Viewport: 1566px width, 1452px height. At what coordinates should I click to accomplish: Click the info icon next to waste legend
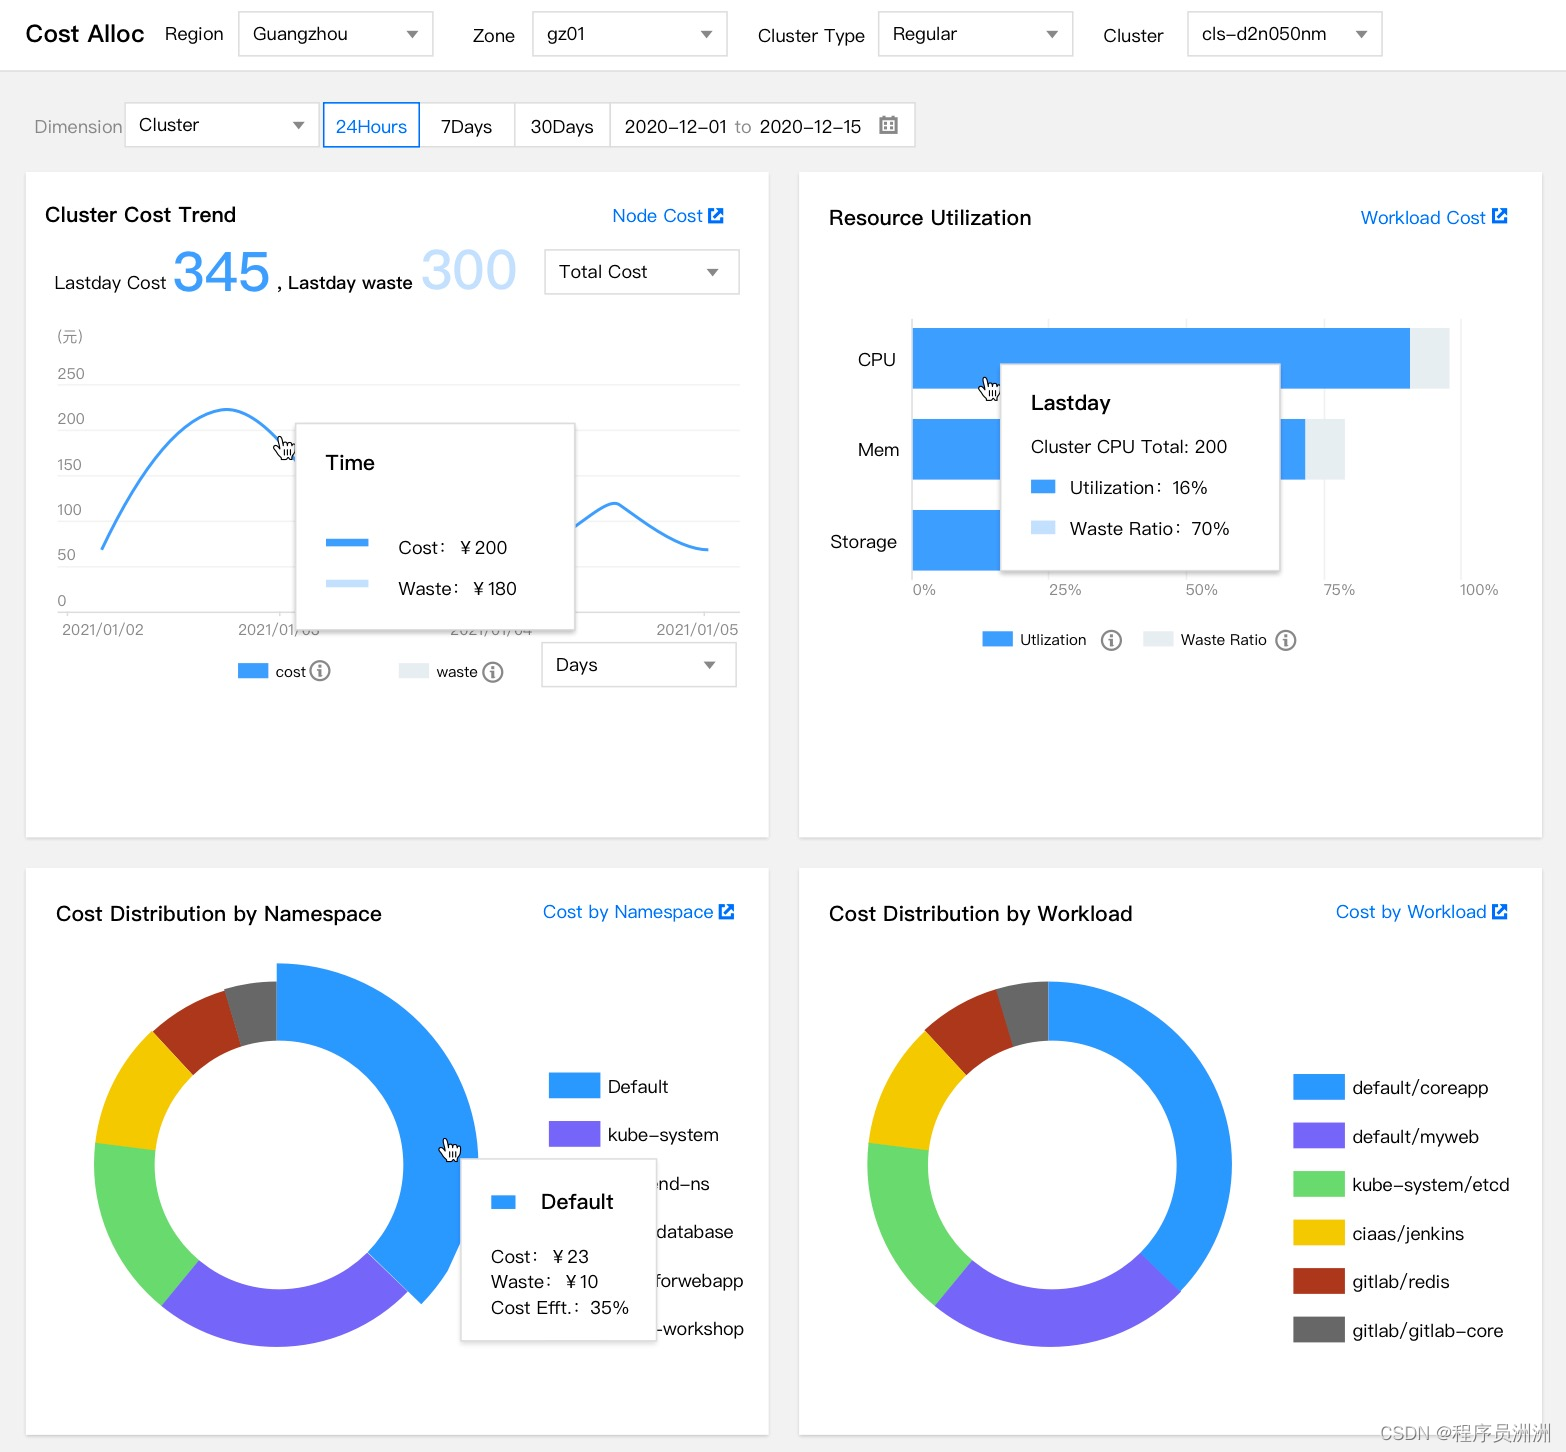pyautogui.click(x=493, y=672)
